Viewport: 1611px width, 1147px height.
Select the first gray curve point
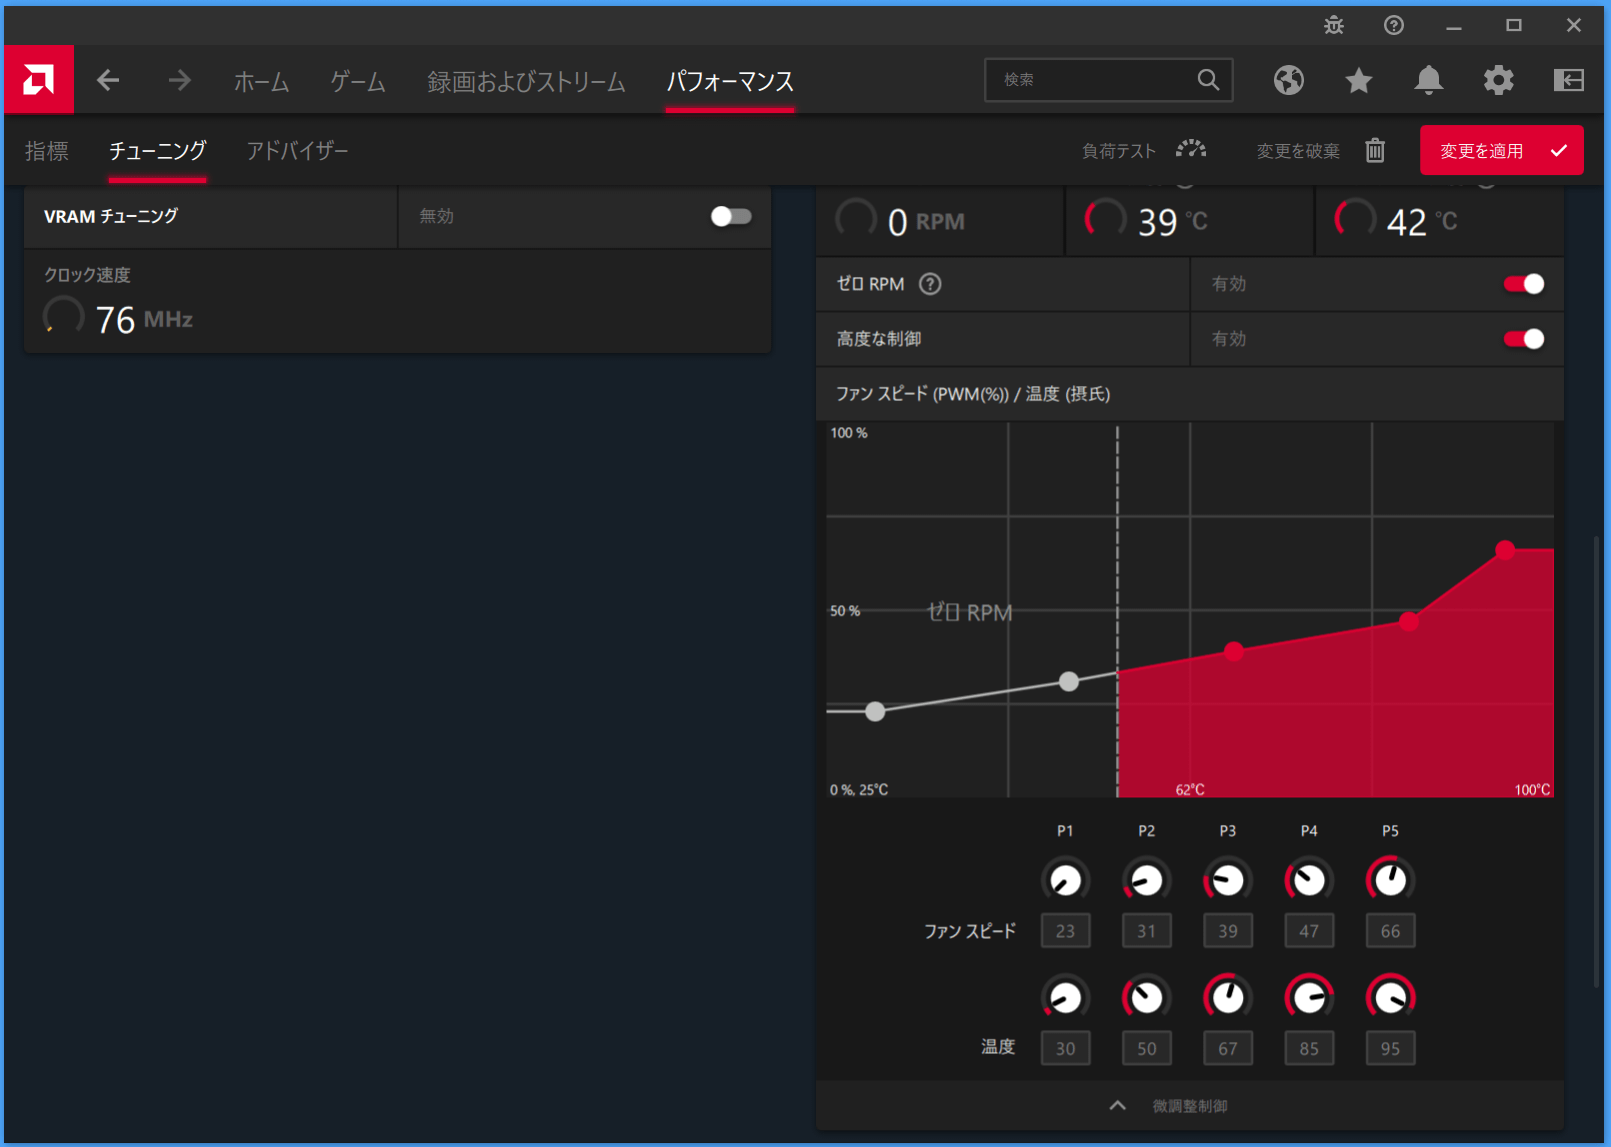[x=875, y=711]
